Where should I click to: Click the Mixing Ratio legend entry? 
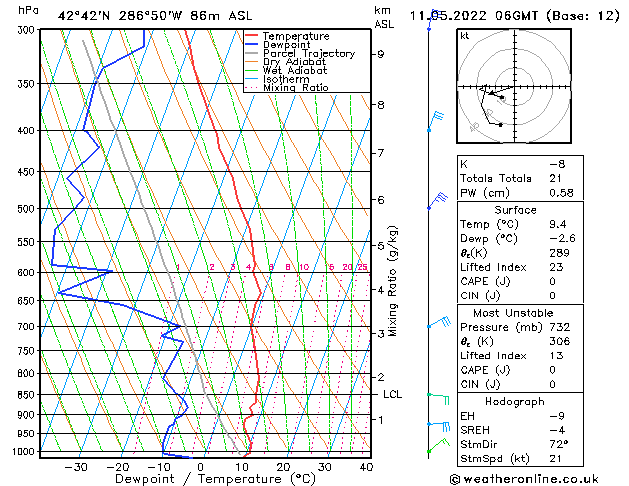(x=296, y=87)
